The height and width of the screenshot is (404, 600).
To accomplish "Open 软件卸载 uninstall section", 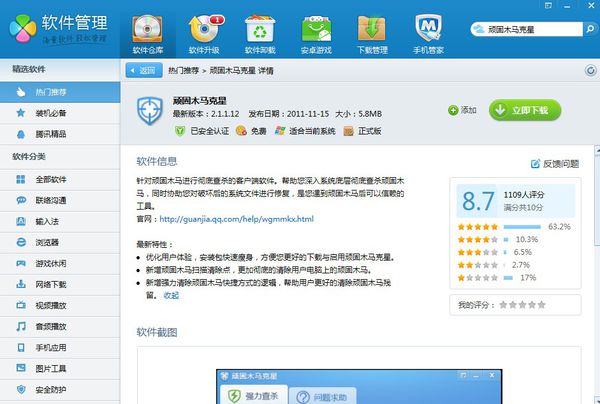I will [x=260, y=34].
